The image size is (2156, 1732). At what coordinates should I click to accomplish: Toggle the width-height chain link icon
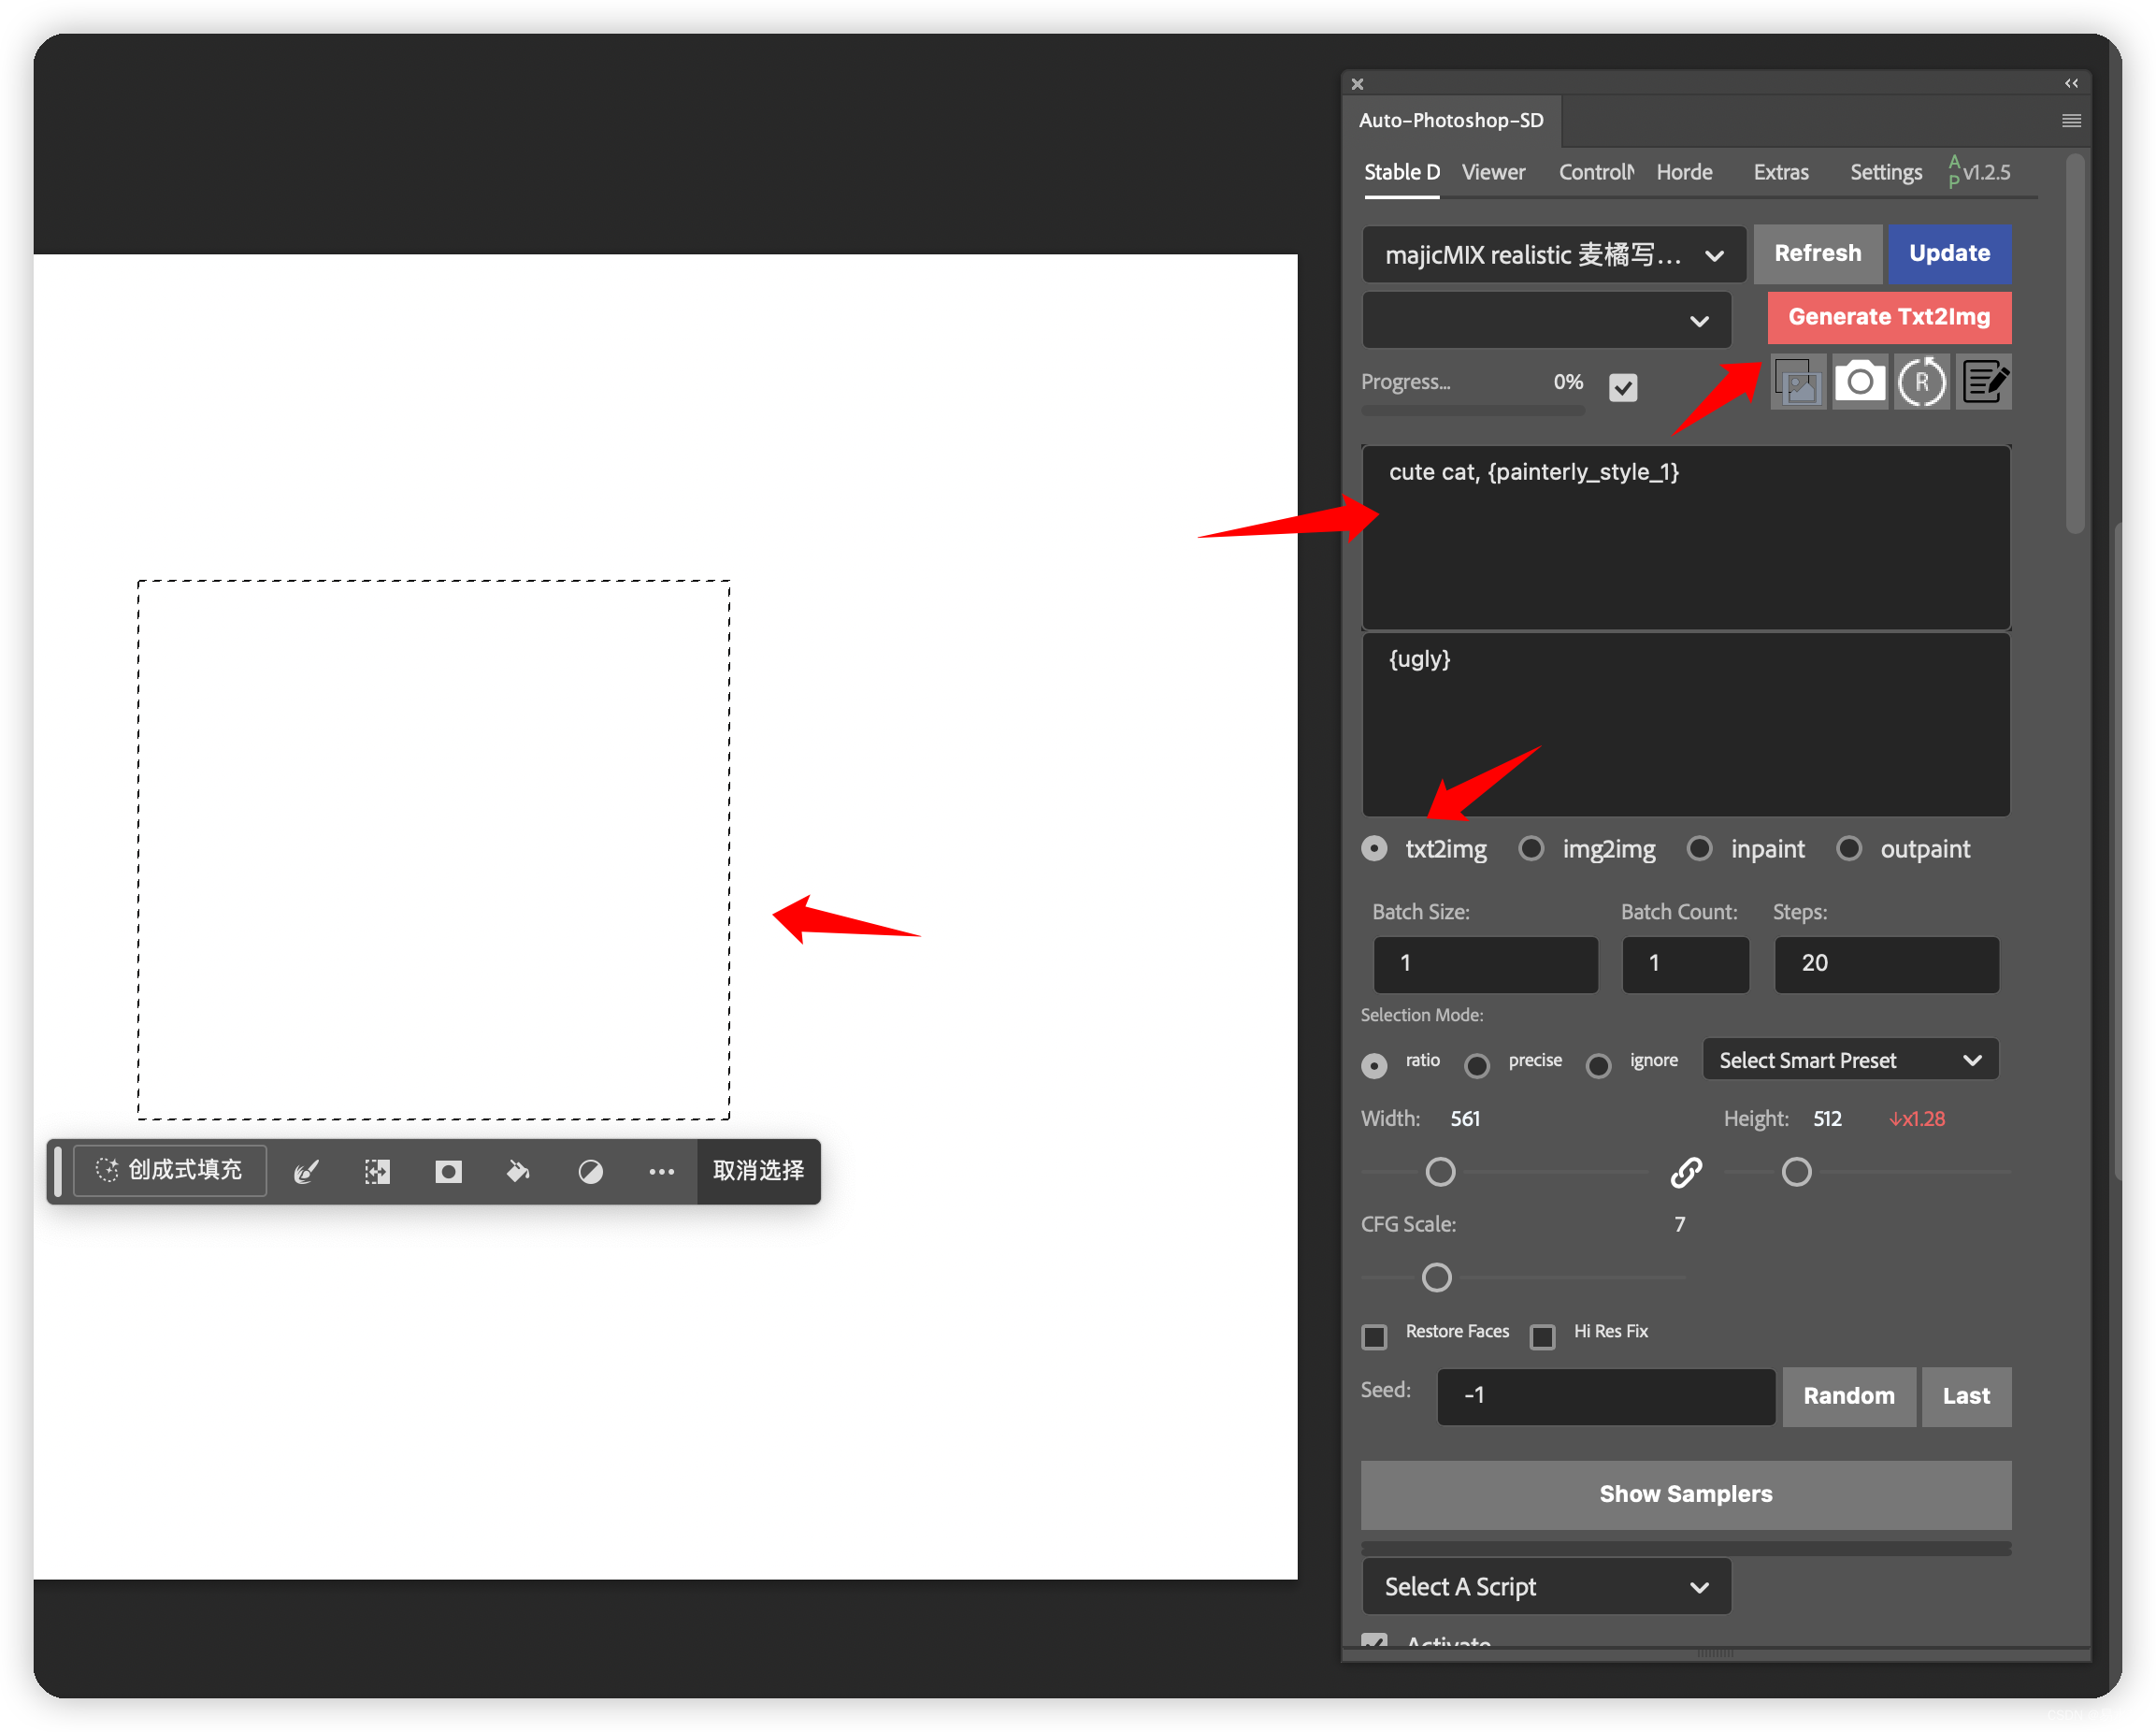click(1686, 1172)
